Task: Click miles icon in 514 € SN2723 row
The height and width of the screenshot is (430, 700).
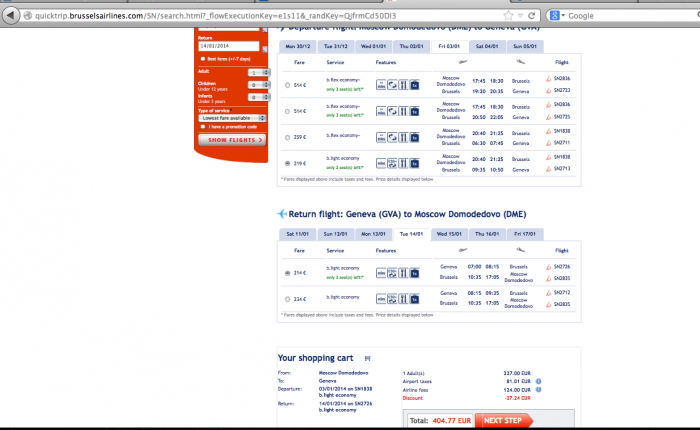Action: point(381,85)
